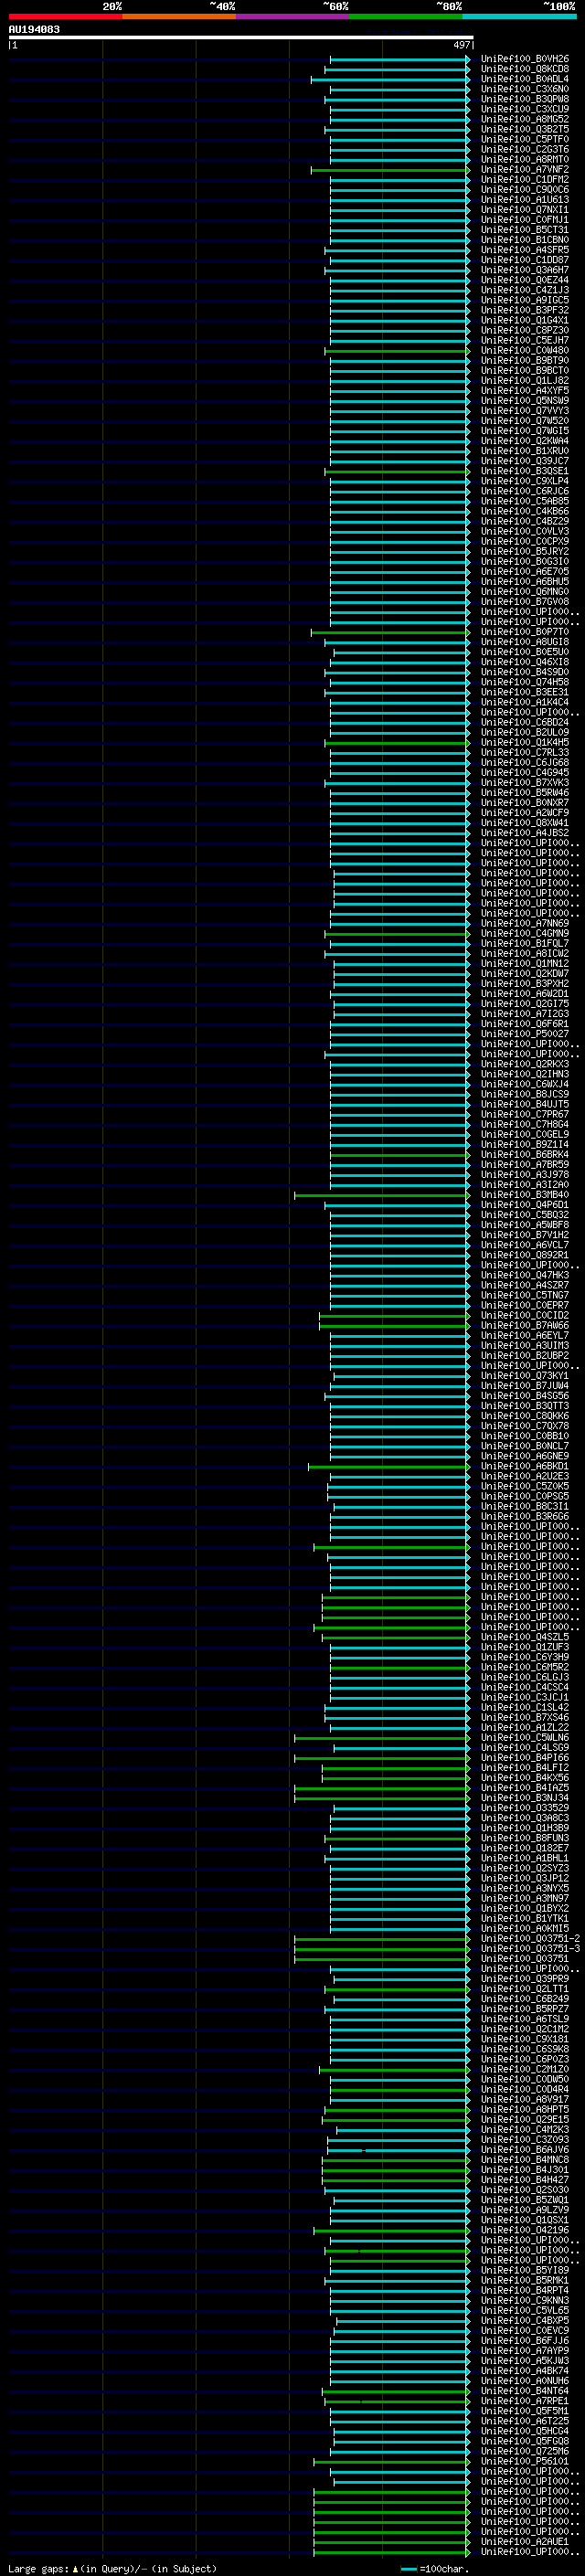Select label UniRef100_C8QKK6
This screenshot has height=2576, width=585.
click(525, 1416)
